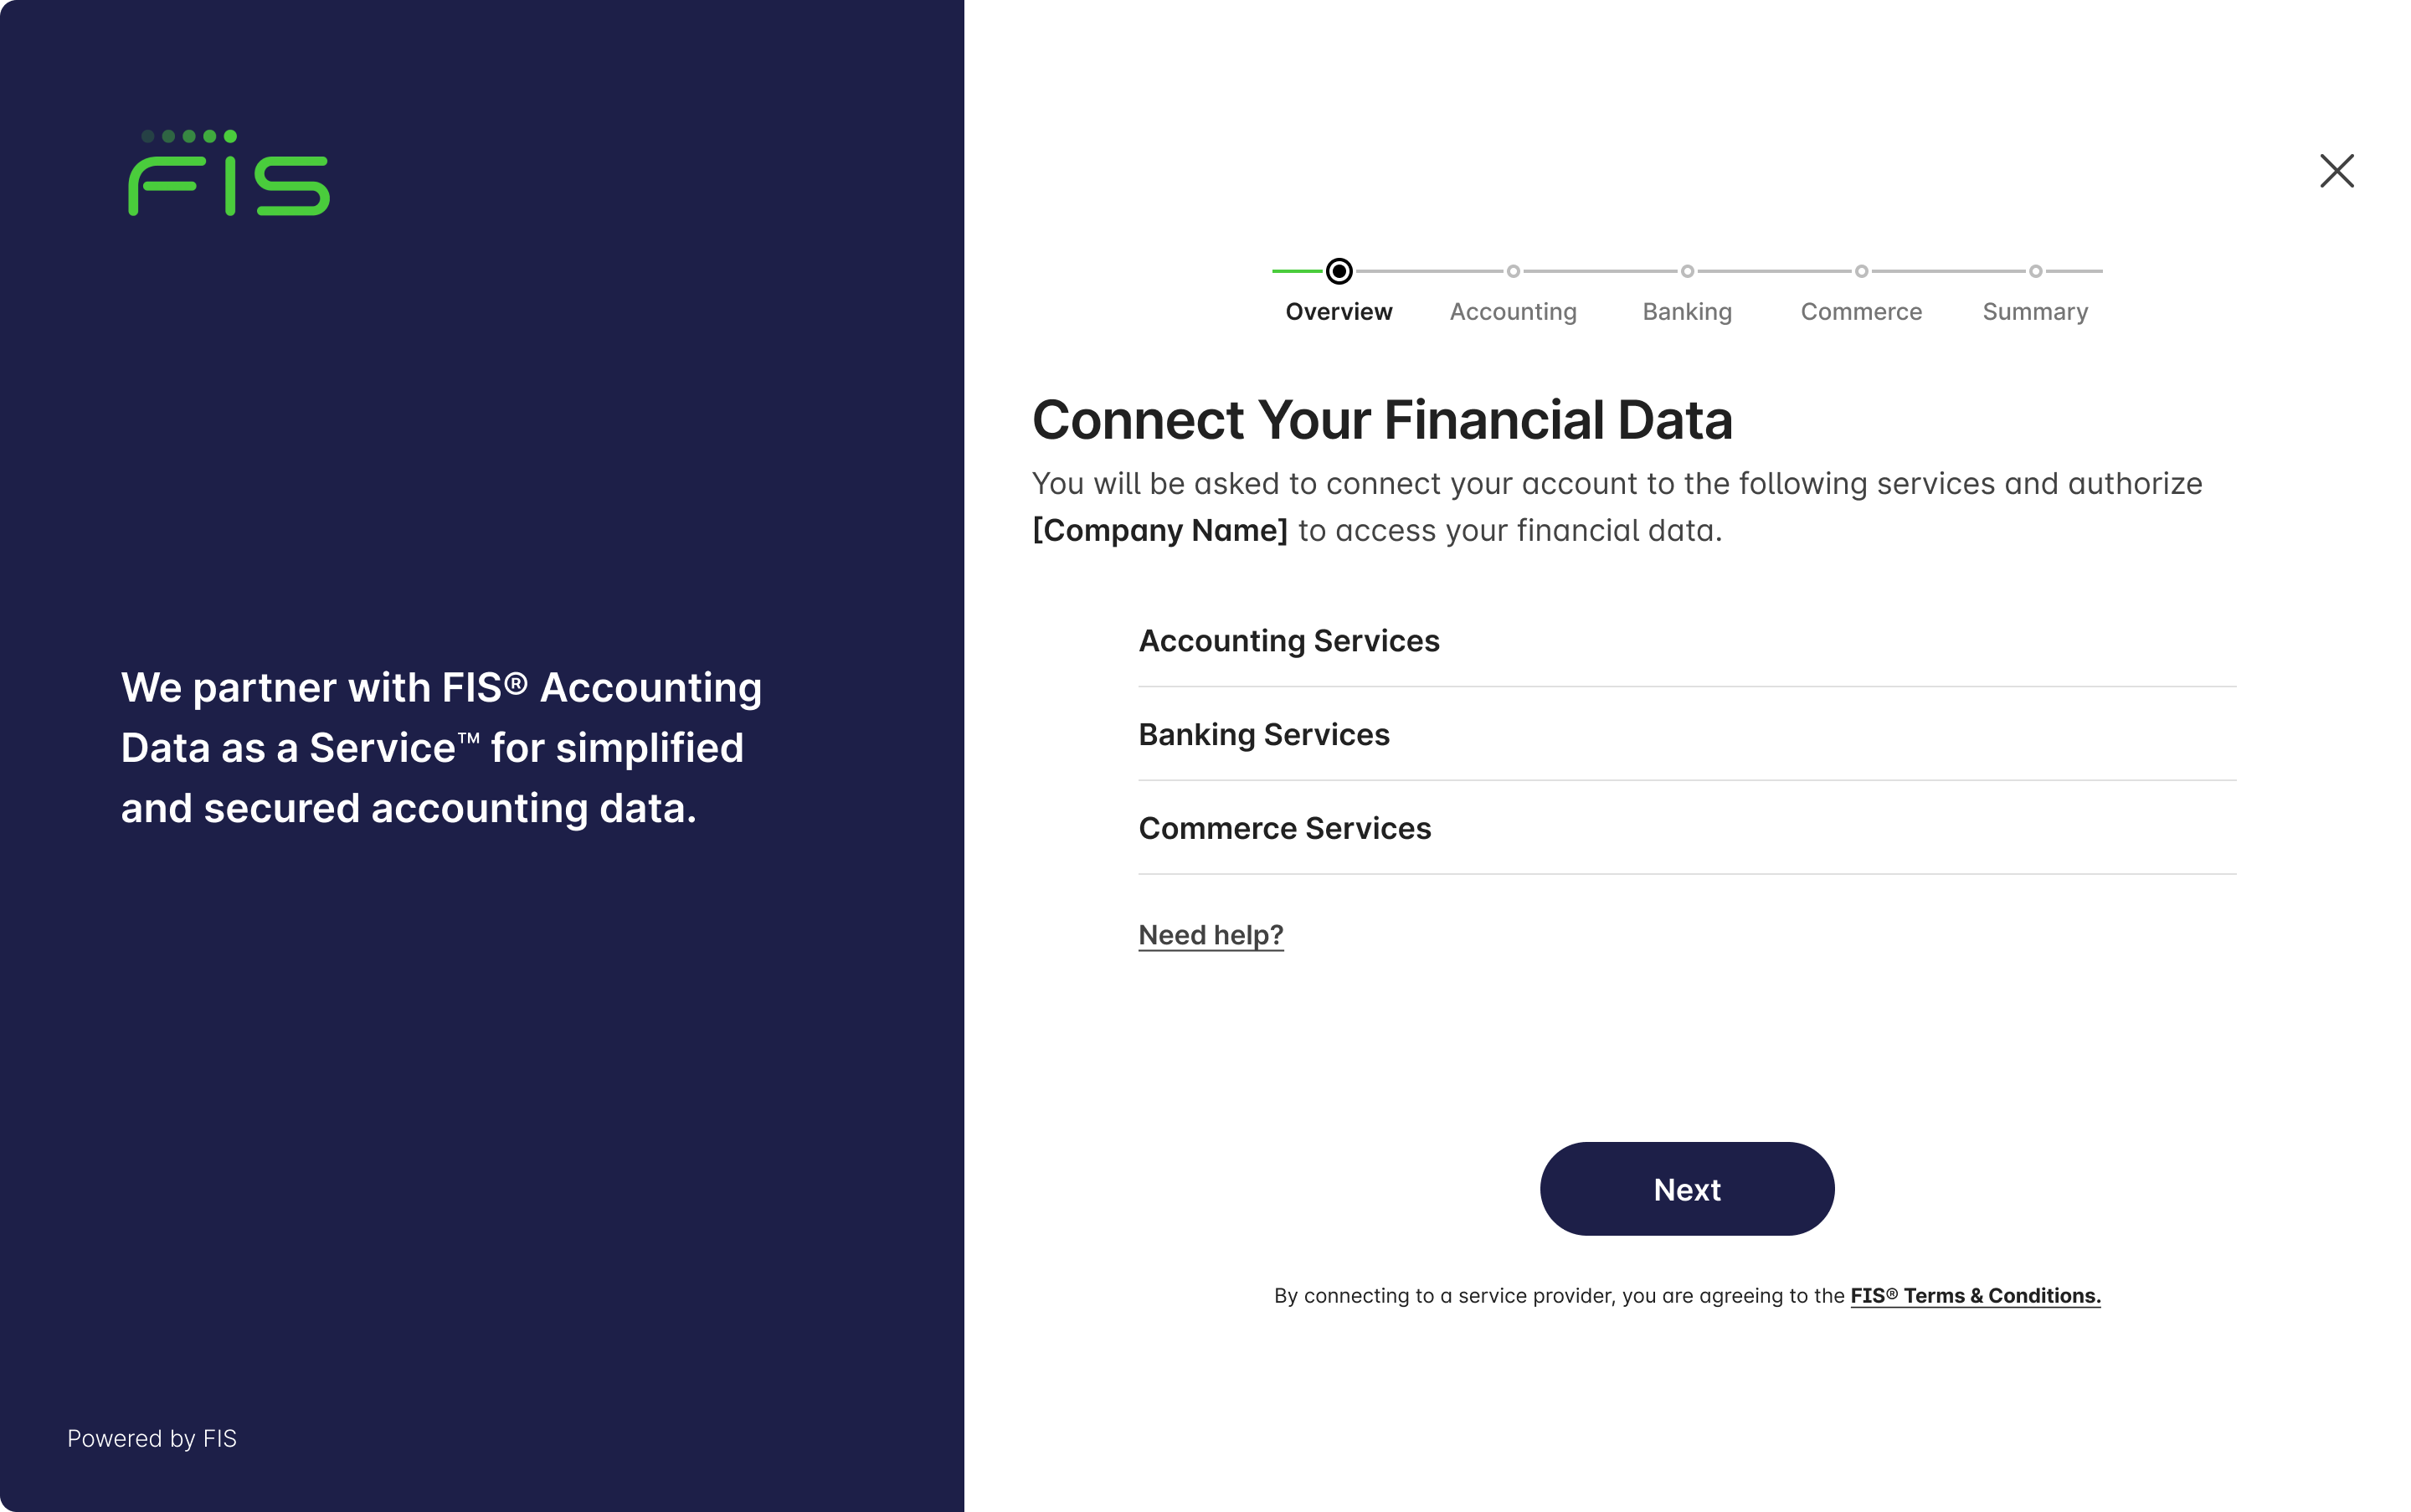Viewport: 2411px width, 1512px height.
Task: Expand the Commerce Services section
Action: click(1686, 827)
